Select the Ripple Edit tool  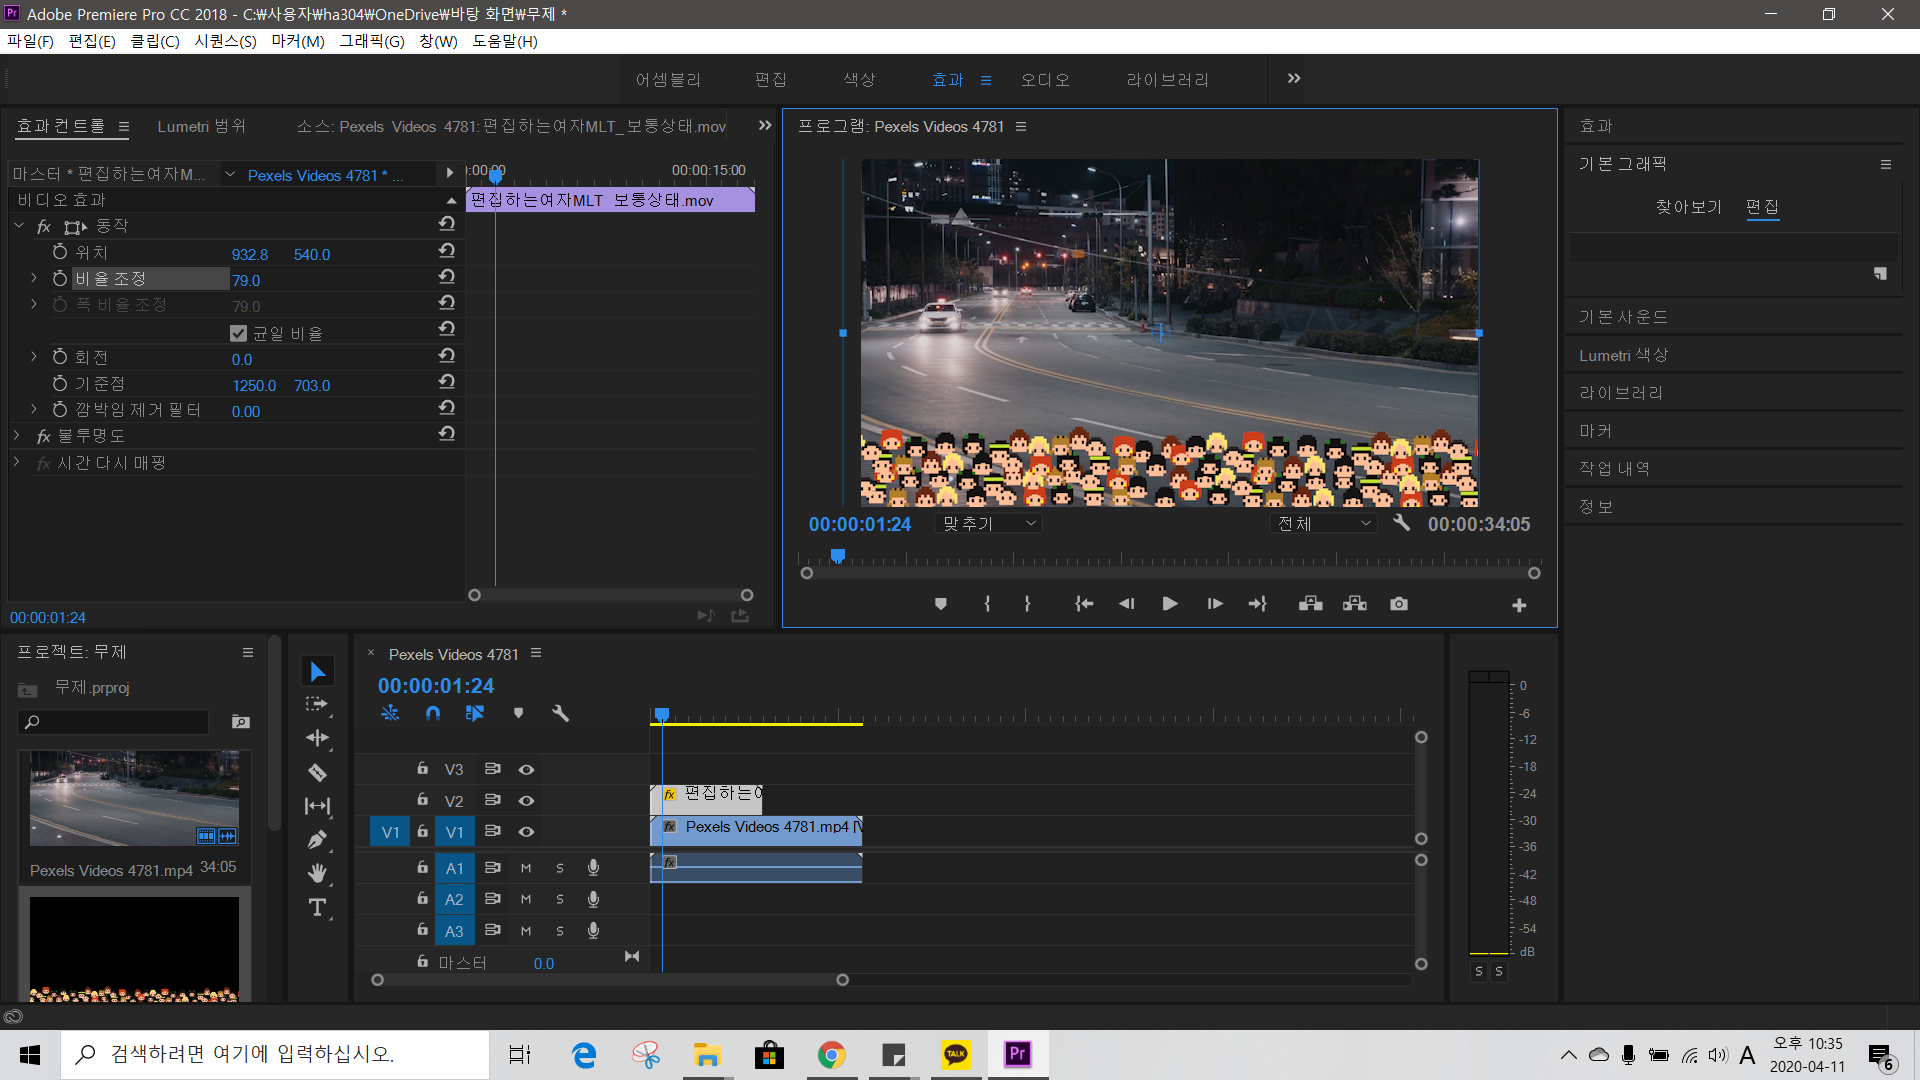click(x=317, y=738)
